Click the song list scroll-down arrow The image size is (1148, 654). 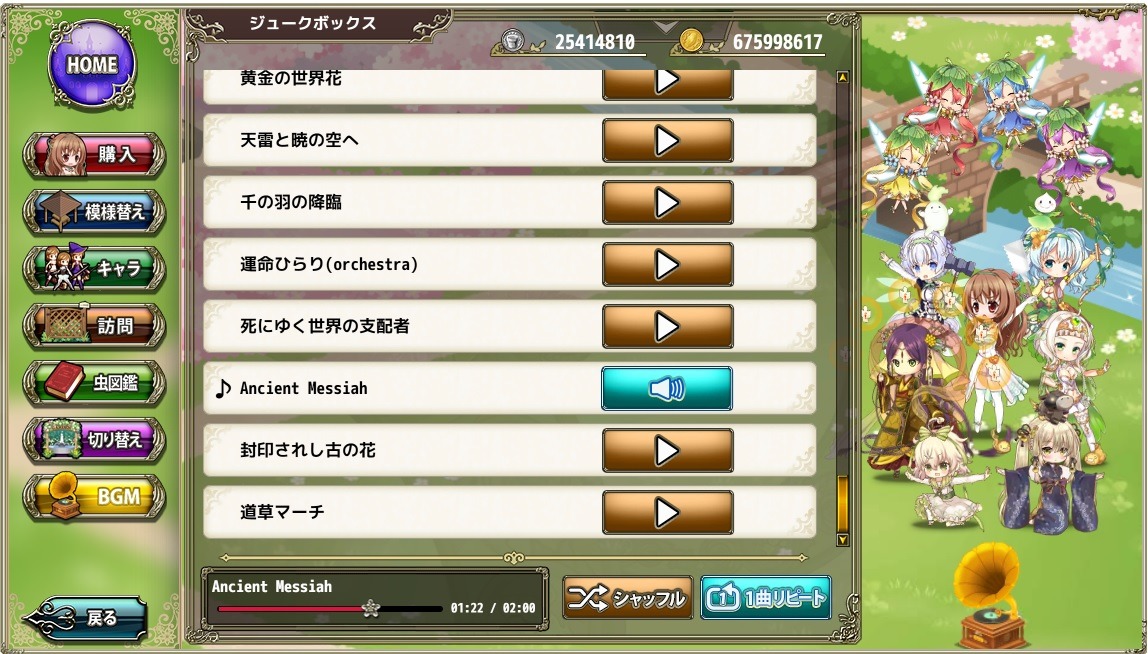843,540
